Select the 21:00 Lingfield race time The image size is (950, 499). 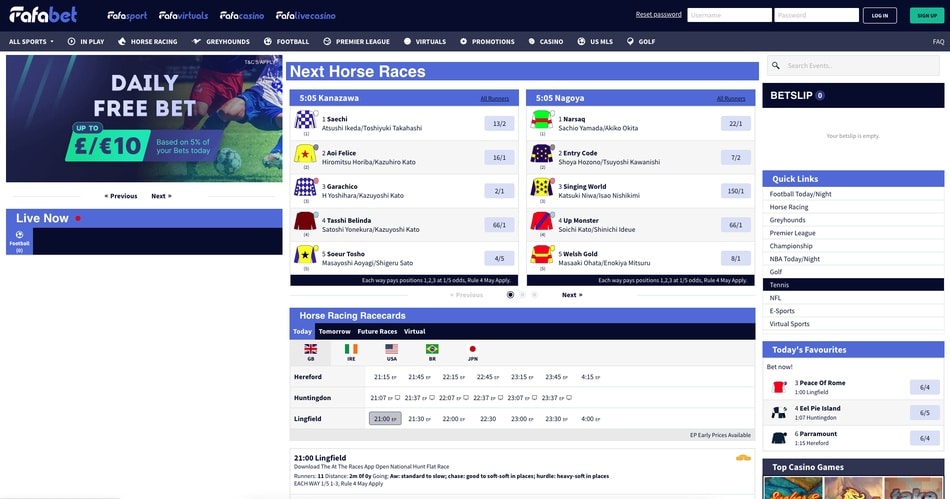pyautogui.click(x=385, y=418)
